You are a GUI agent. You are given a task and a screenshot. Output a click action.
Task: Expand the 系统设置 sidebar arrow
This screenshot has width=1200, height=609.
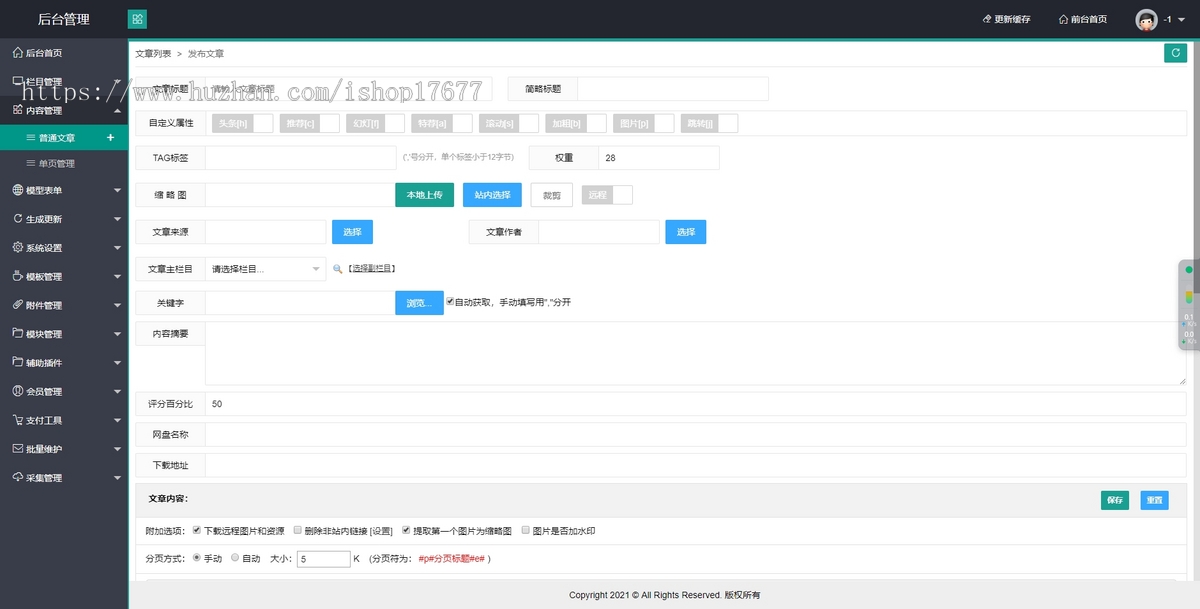click(x=117, y=248)
